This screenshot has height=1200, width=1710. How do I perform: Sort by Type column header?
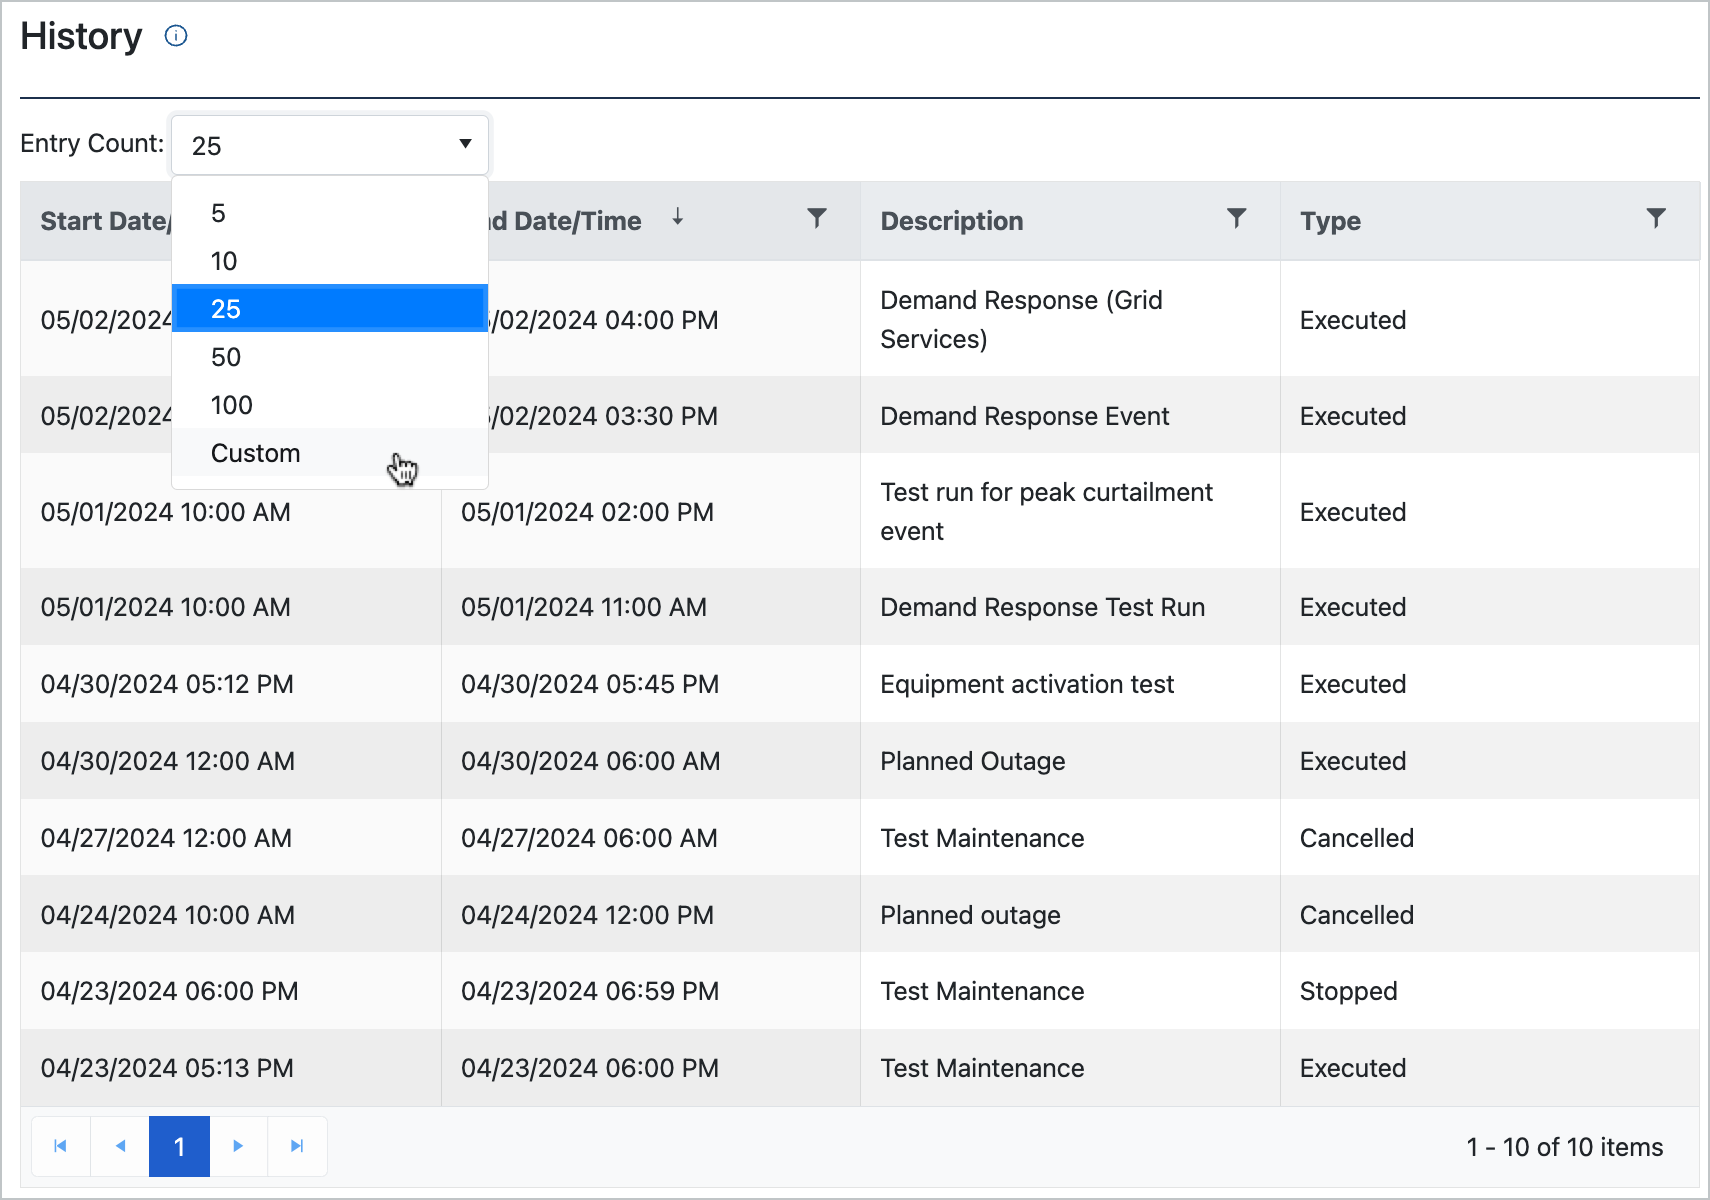tap(1330, 221)
